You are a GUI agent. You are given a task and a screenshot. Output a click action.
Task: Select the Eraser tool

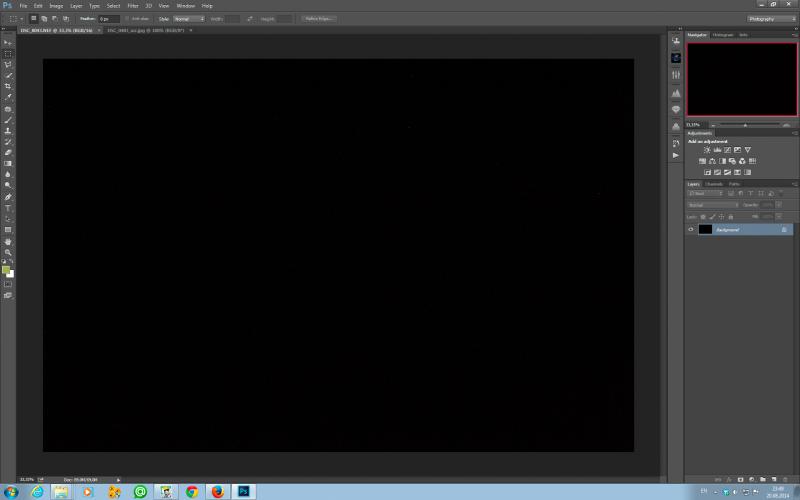point(8,153)
